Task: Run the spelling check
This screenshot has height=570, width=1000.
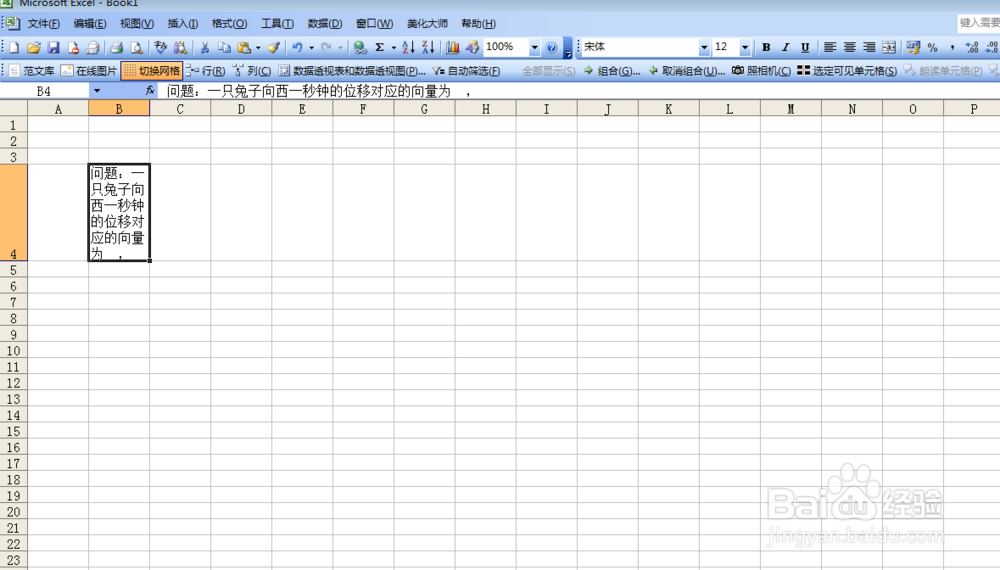Action: tap(160, 47)
